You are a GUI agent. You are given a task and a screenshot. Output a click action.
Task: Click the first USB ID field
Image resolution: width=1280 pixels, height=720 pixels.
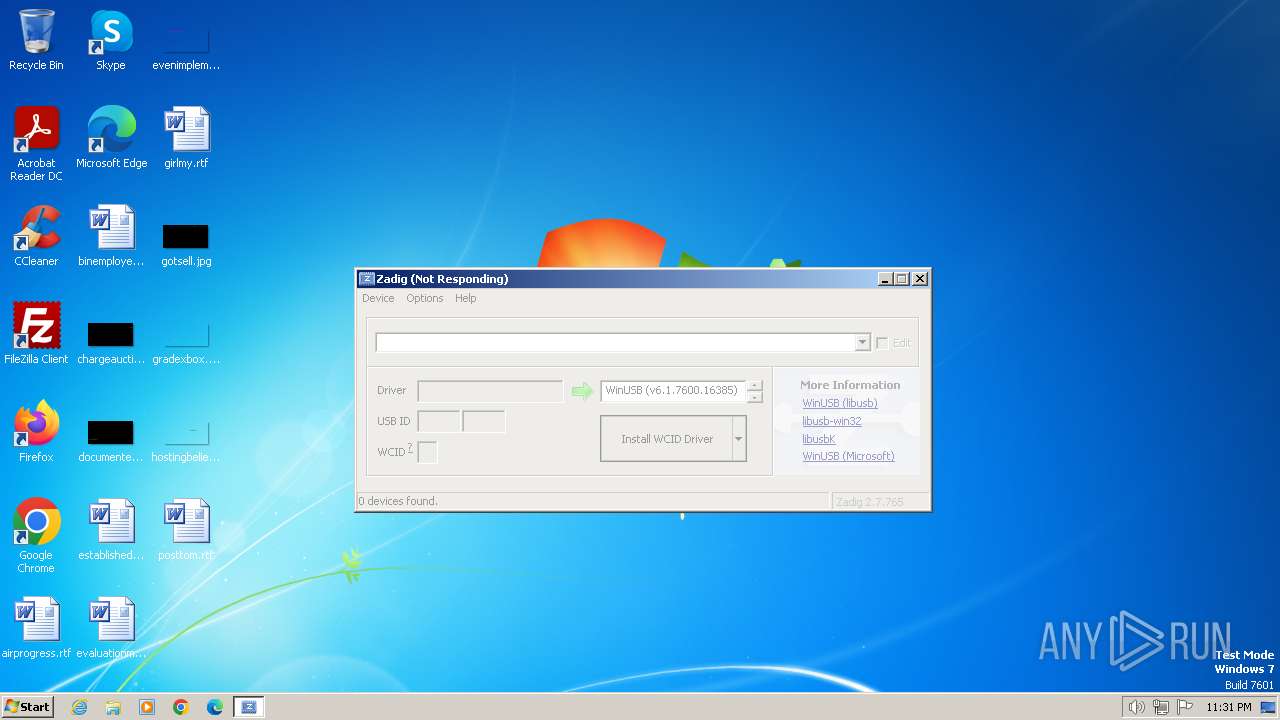[x=439, y=422]
